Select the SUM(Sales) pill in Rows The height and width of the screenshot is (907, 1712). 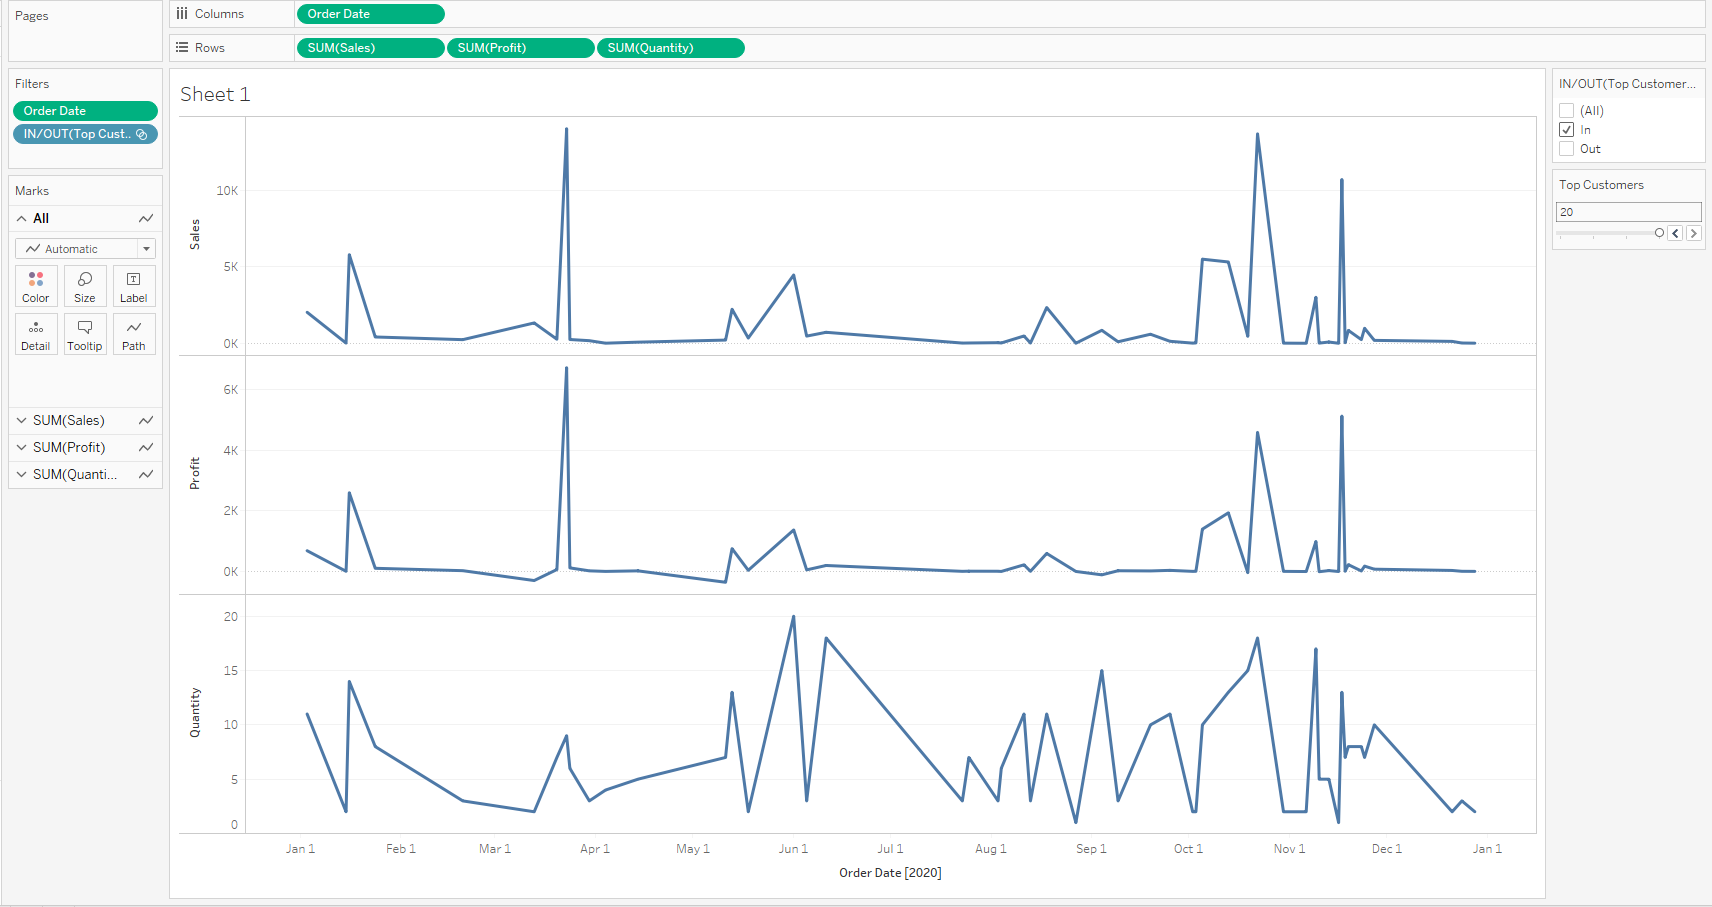[370, 48]
